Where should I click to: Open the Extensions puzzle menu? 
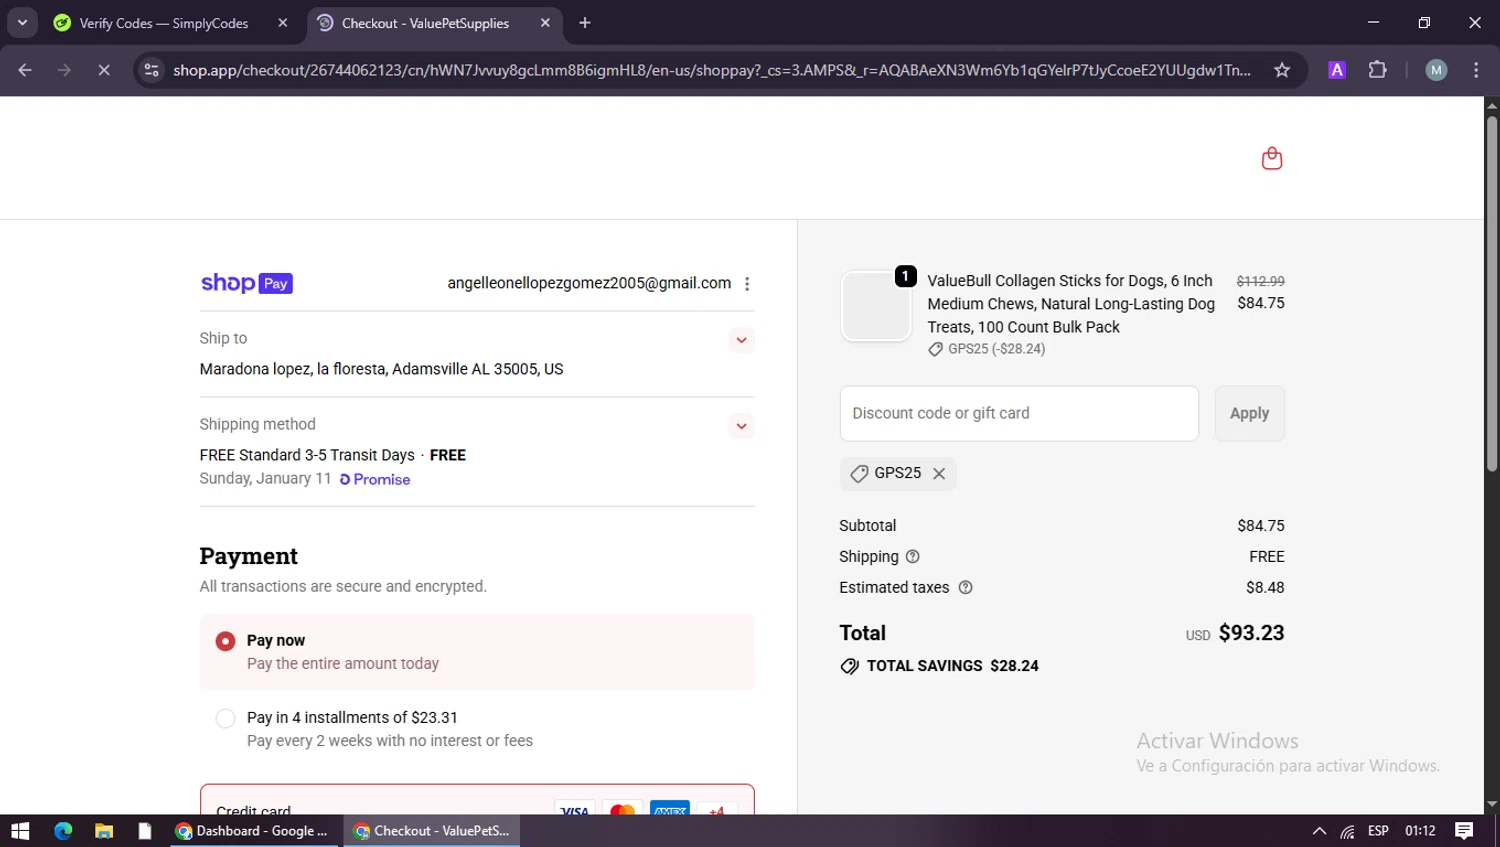pos(1377,70)
